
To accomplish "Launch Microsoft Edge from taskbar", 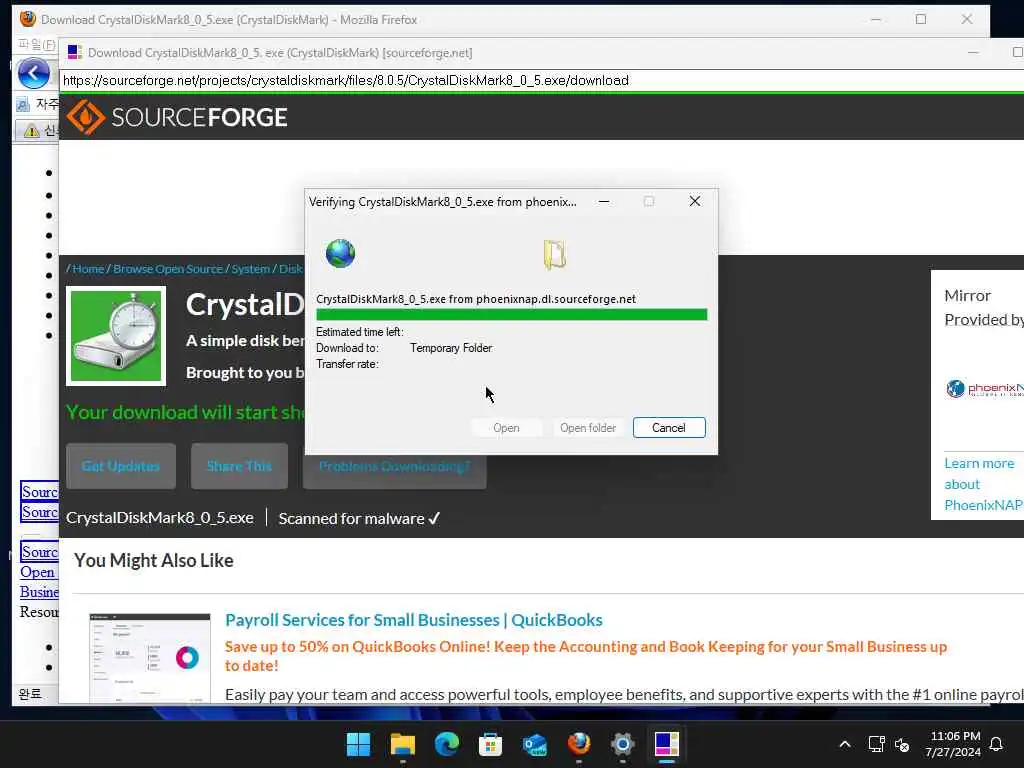I will 447,744.
